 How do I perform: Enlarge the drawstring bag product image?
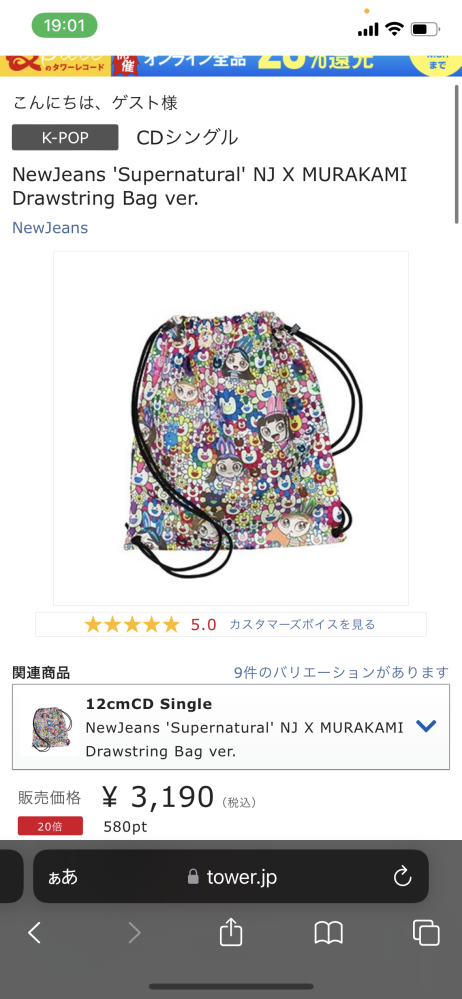[231, 428]
